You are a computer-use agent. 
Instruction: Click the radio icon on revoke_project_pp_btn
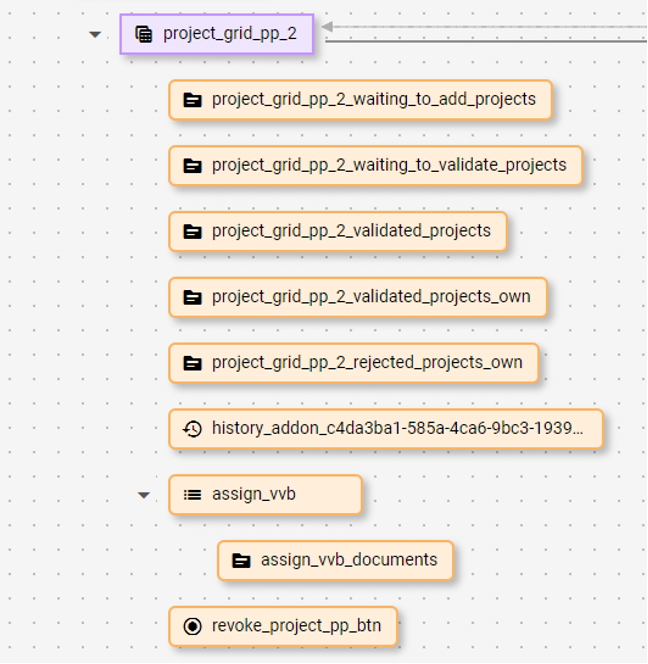193,627
